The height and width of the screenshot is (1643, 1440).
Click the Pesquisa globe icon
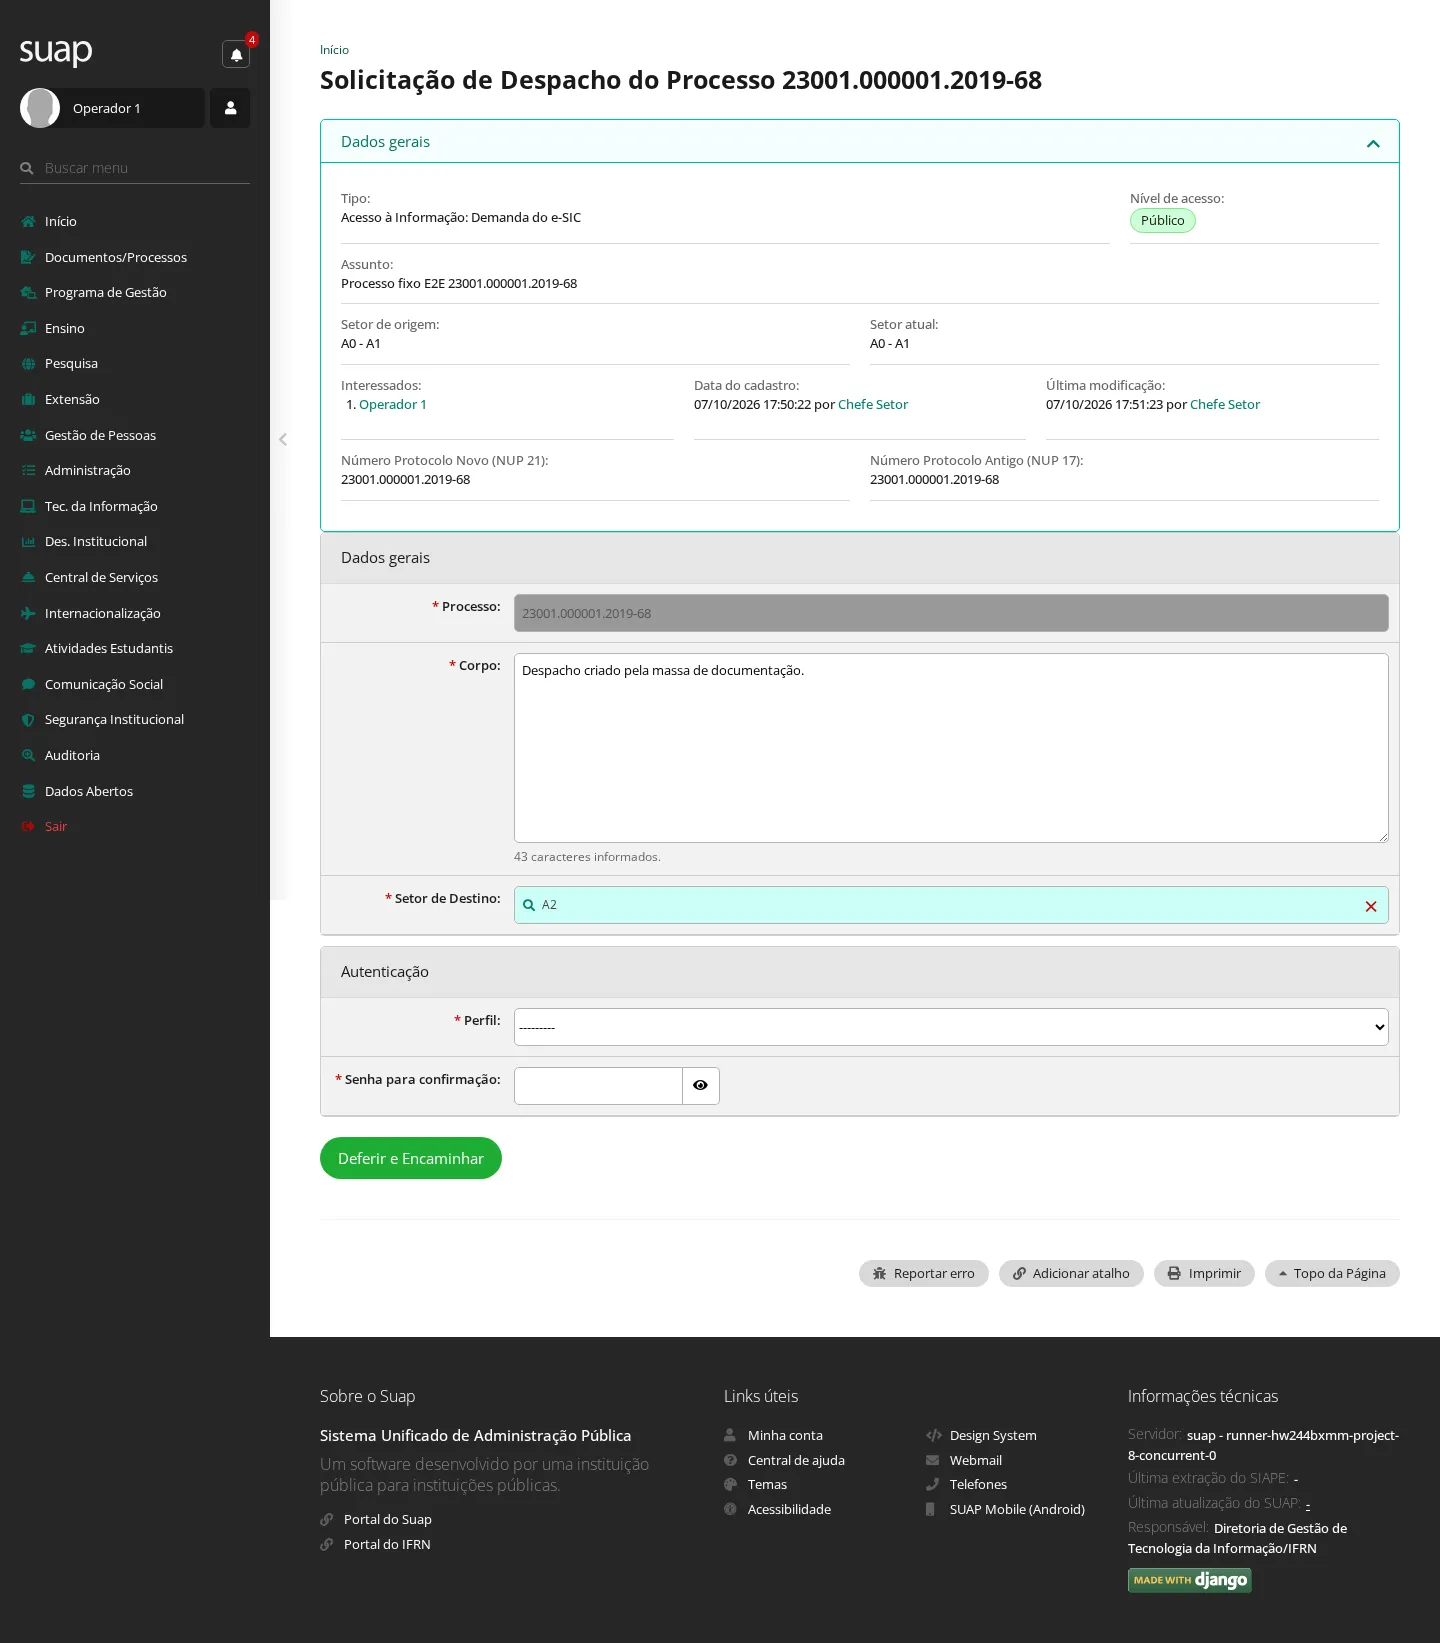28,364
